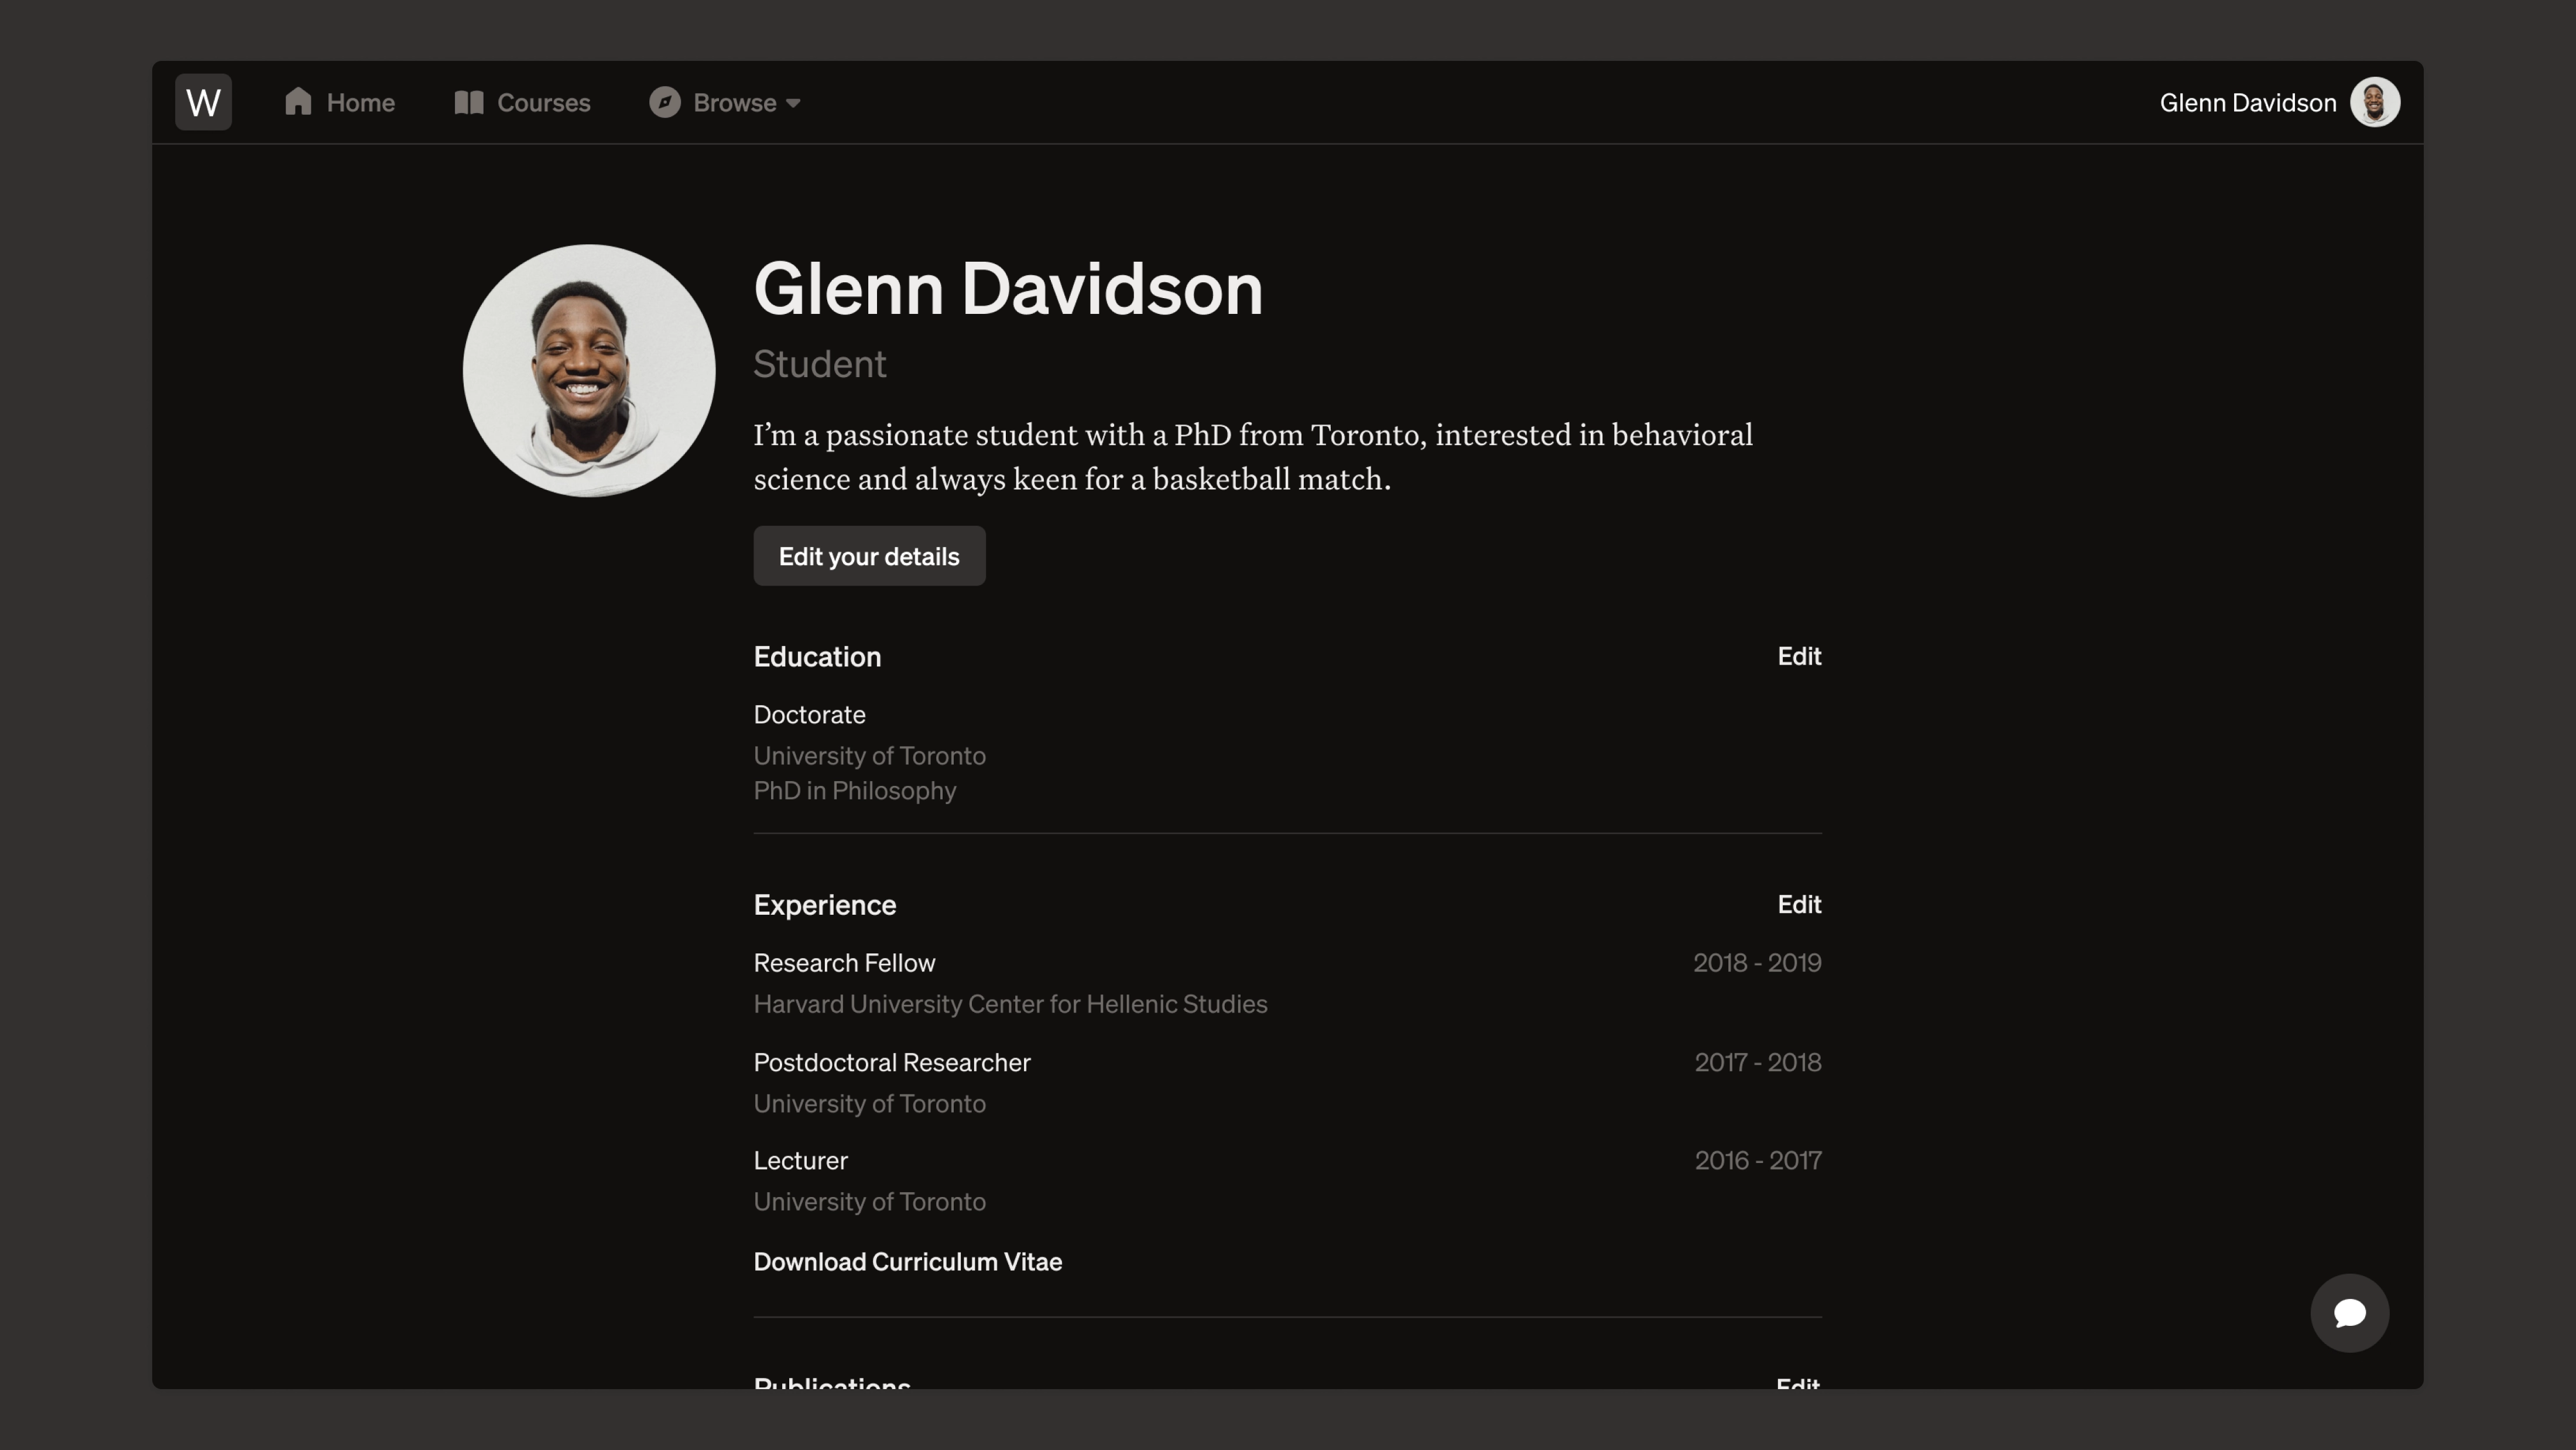This screenshot has width=2576, height=1450.
Task: Click the Courses book icon
Action: [x=468, y=102]
